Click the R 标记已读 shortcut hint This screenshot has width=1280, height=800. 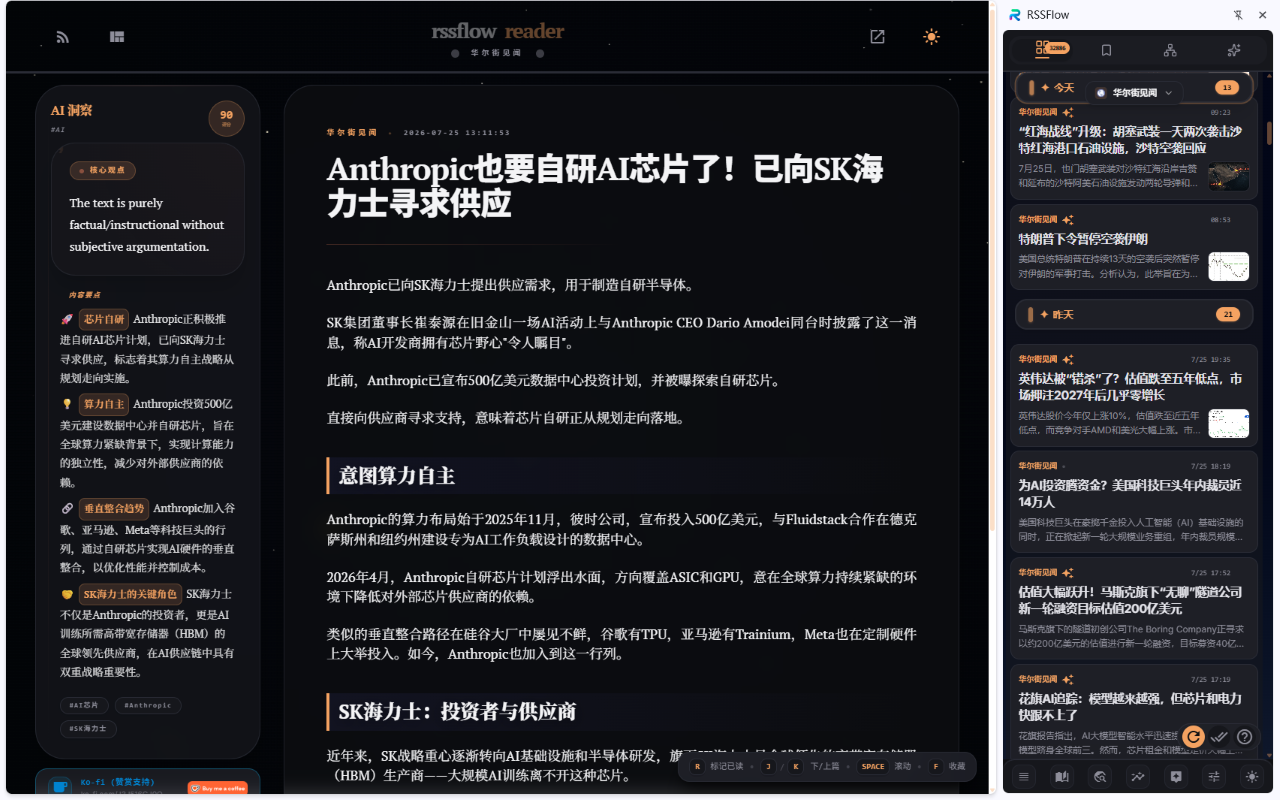coord(718,766)
